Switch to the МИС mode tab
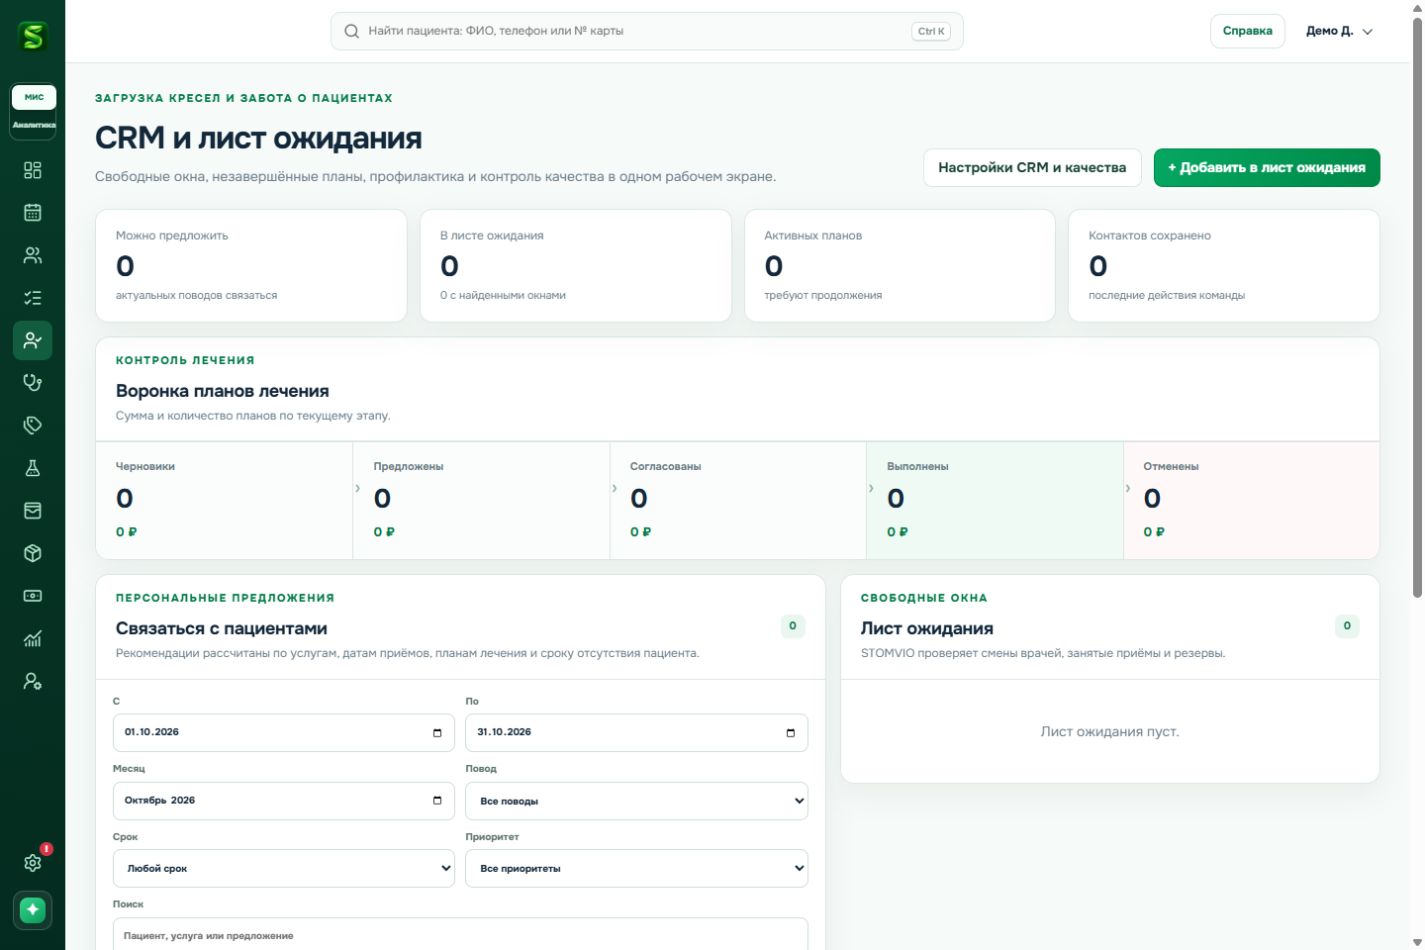Image resolution: width=1425 pixels, height=950 pixels. coord(34,97)
